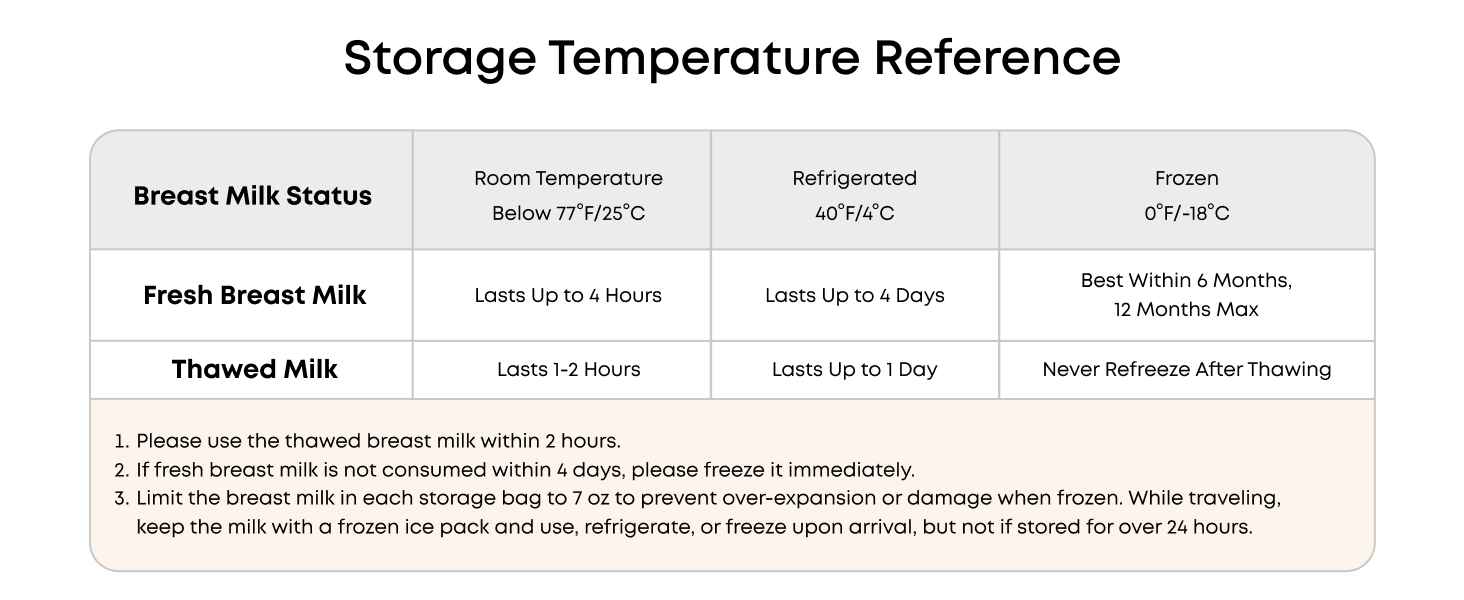Click the Room Temperature column header
Viewport: 1464px width, 600px height.
568,195
